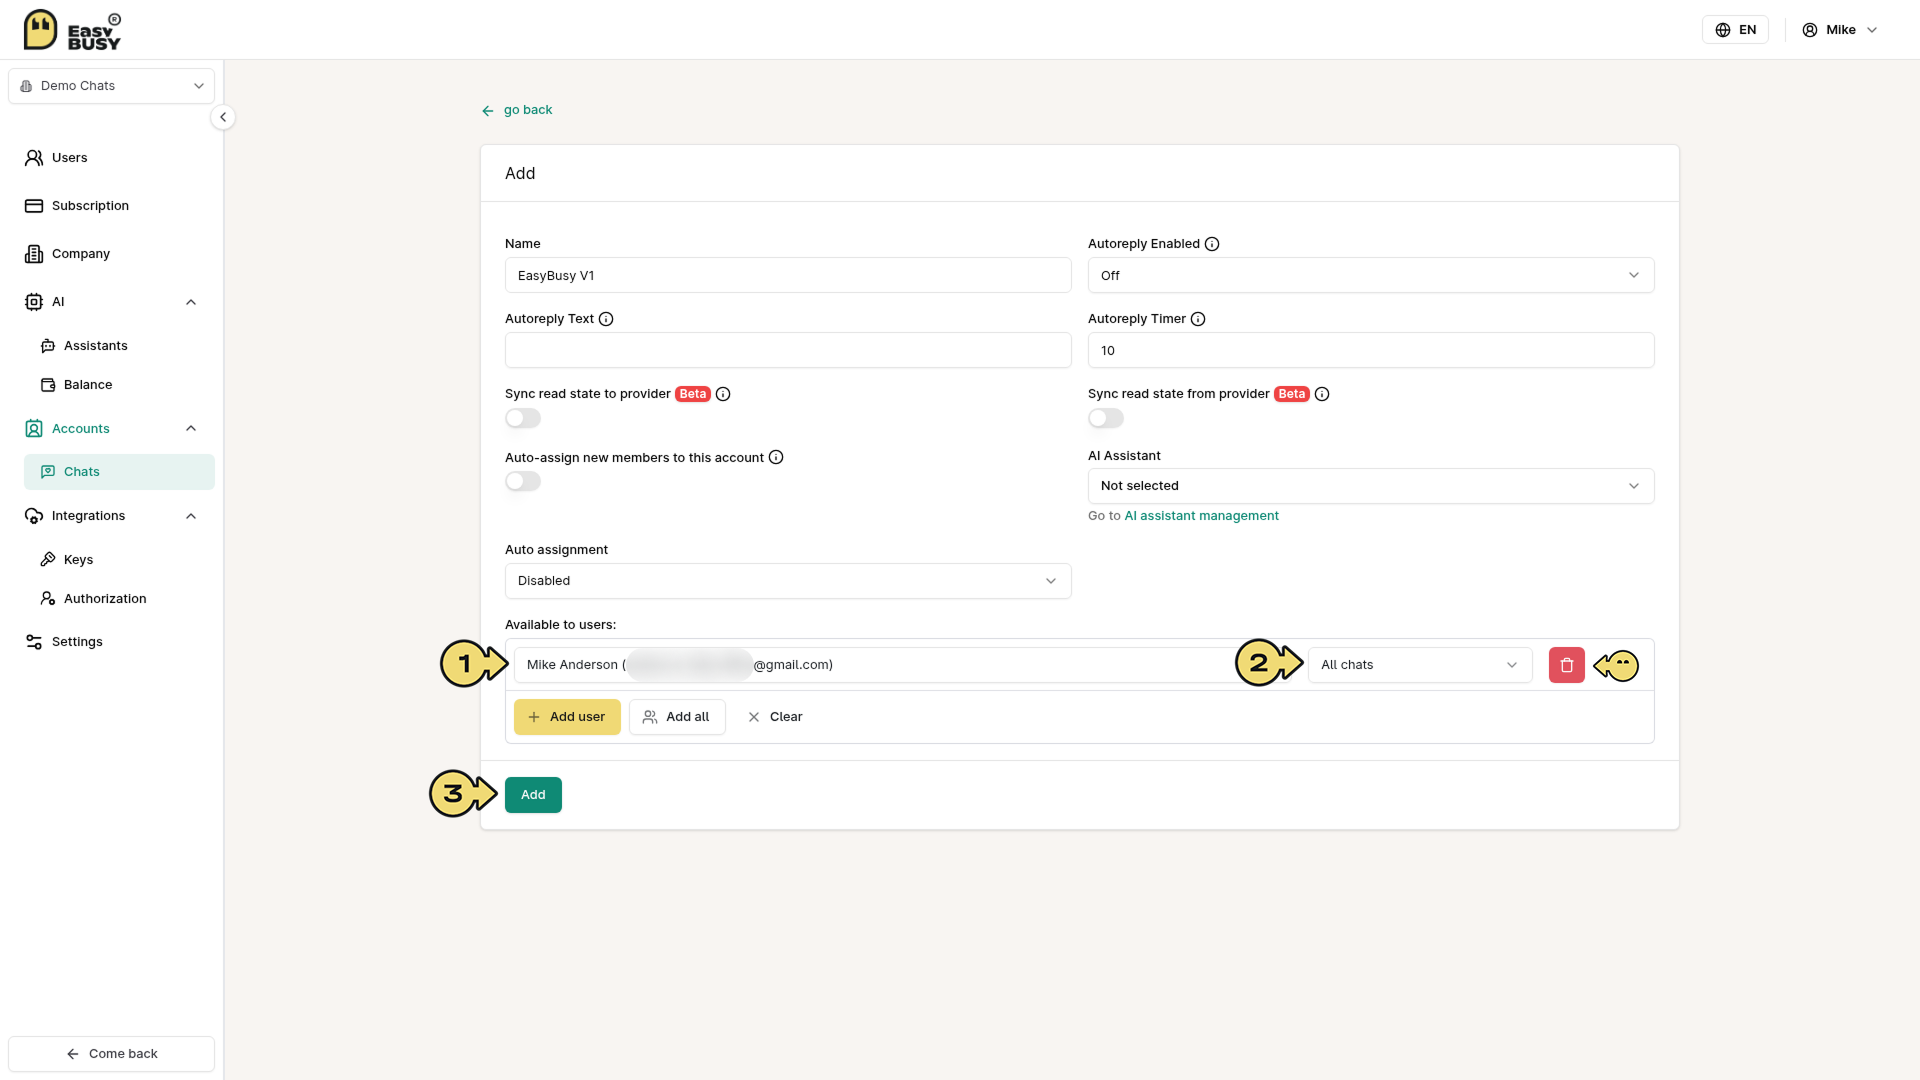Collapse the Accounts section chevron
Viewport: 1920px width, 1080px height.
coord(191,429)
